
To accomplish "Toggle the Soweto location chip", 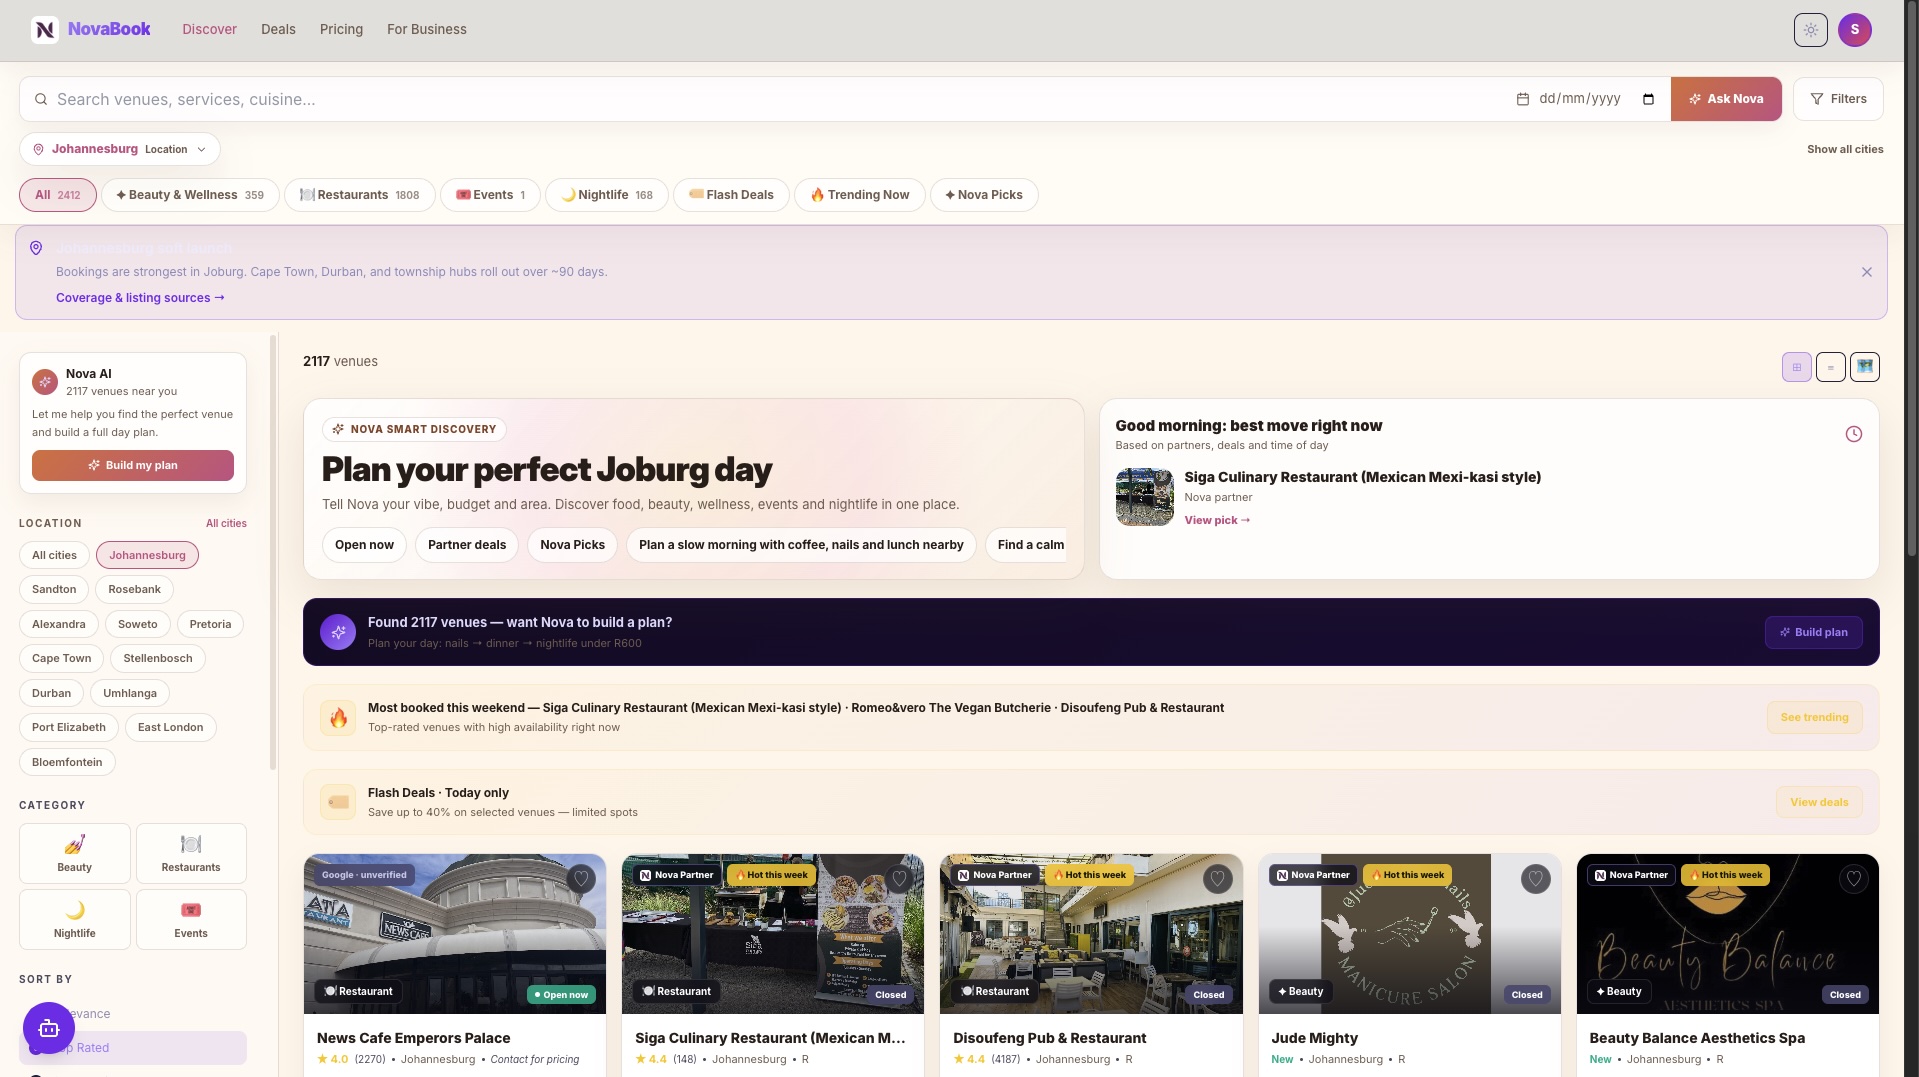I will [x=138, y=624].
